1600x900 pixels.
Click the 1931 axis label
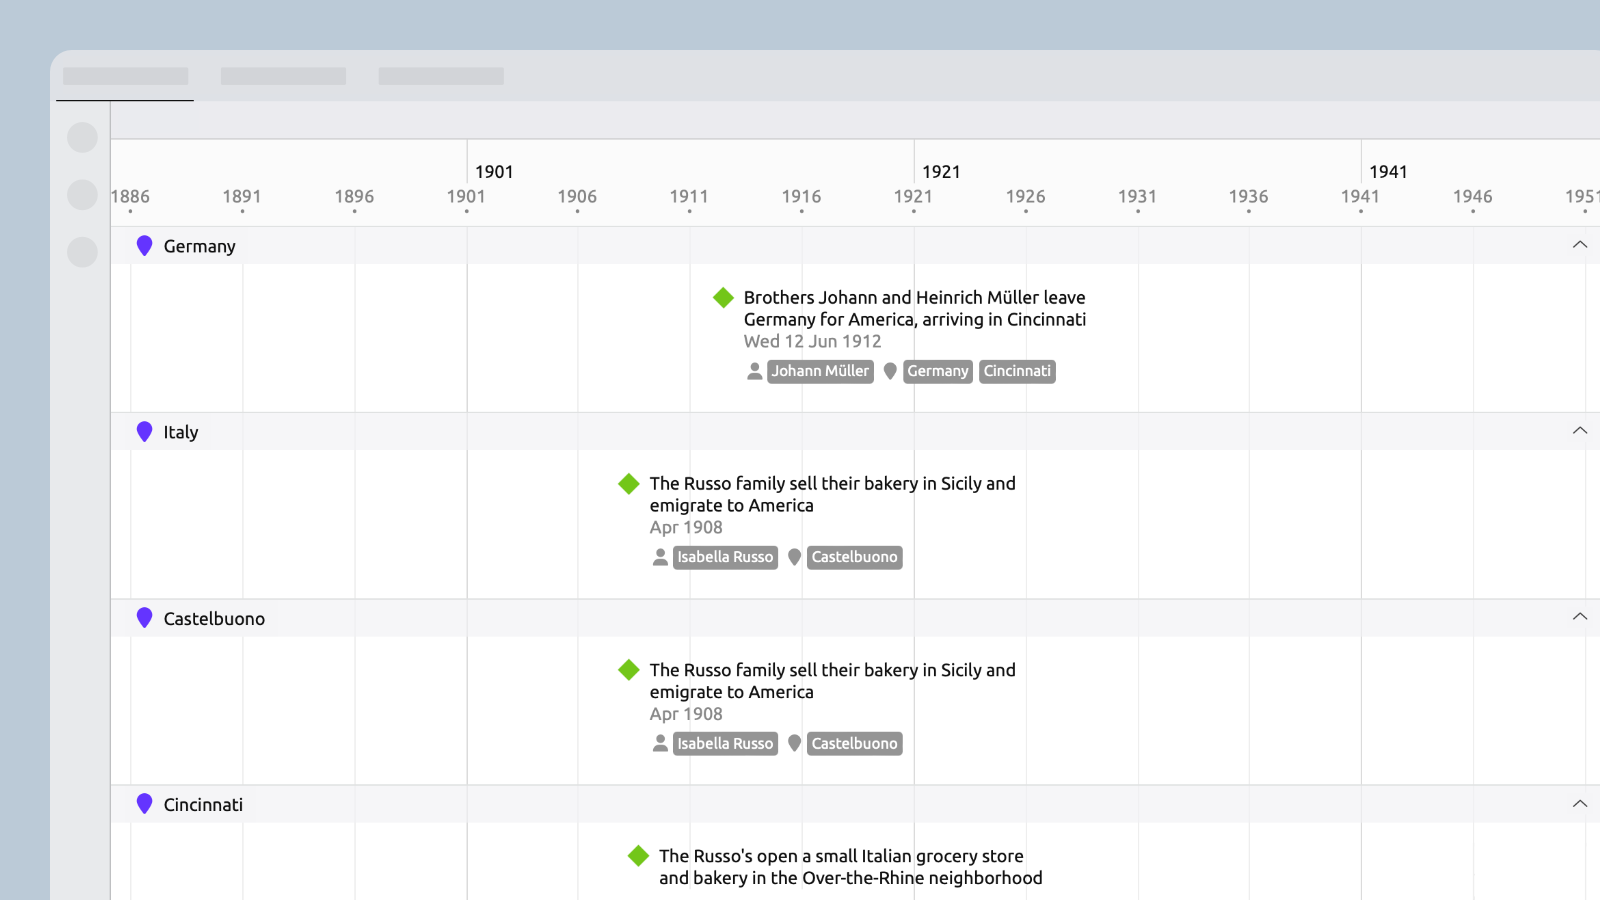pyautogui.click(x=1137, y=197)
